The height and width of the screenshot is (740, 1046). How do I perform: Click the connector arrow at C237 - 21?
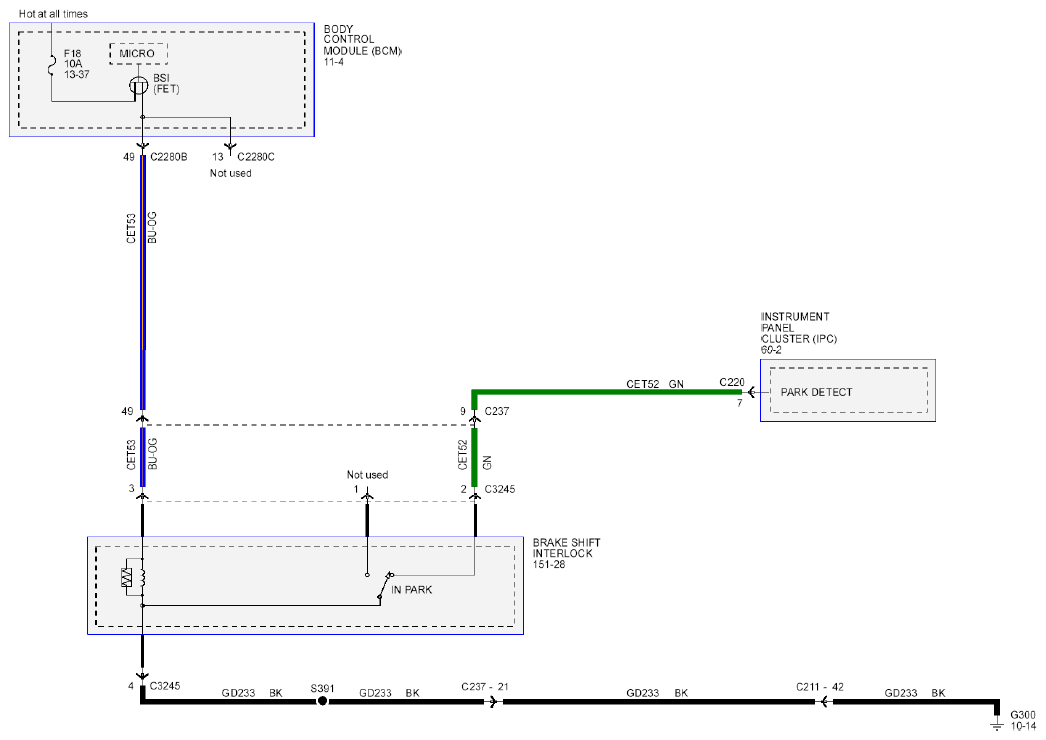tap(492, 701)
